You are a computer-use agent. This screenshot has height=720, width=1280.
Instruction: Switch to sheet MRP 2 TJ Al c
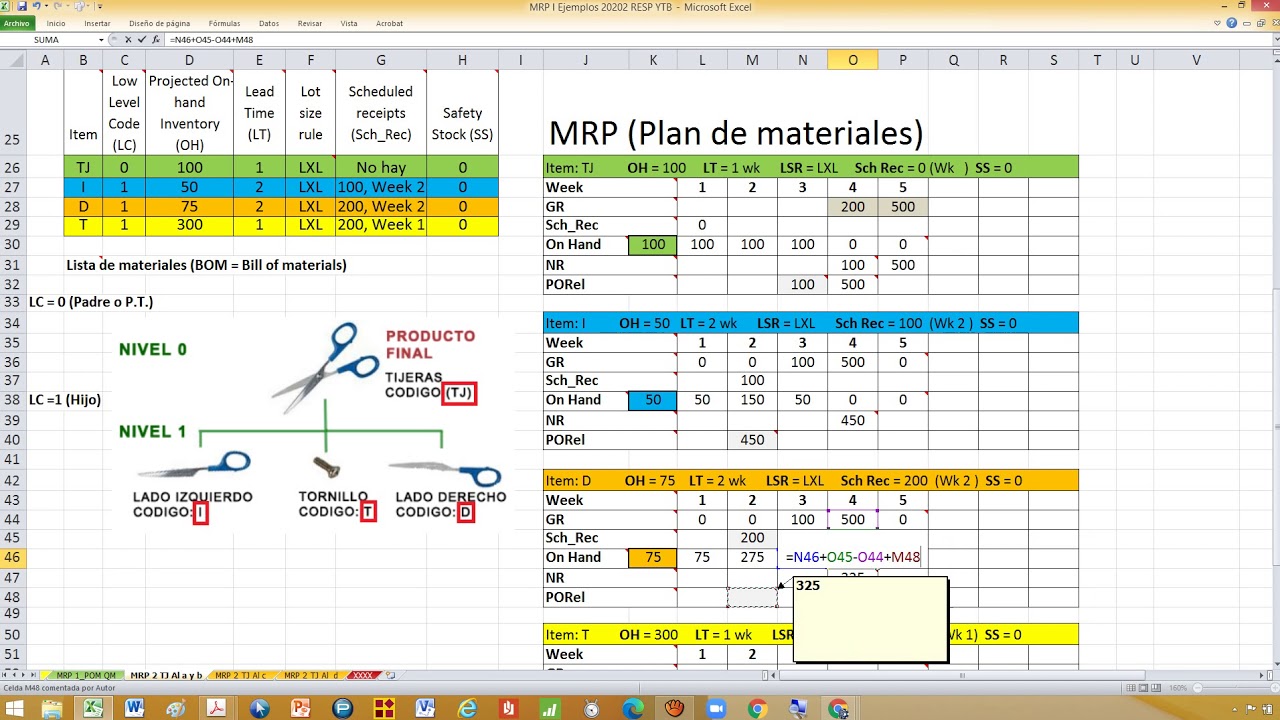tap(240, 675)
